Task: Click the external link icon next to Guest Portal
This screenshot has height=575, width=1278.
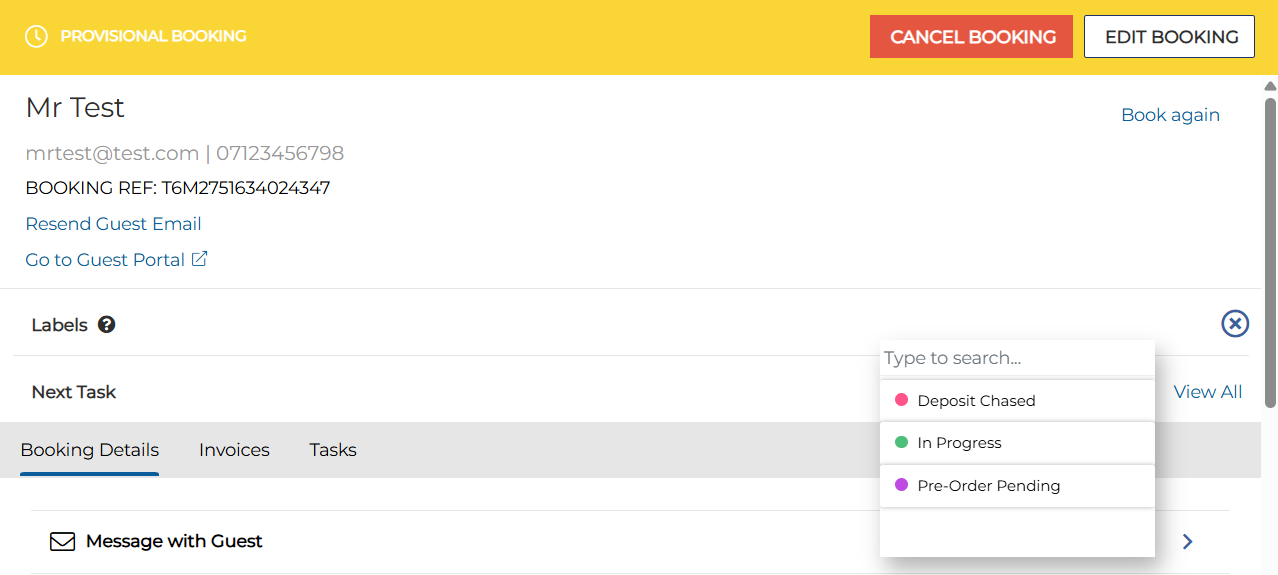Action: pos(200,259)
